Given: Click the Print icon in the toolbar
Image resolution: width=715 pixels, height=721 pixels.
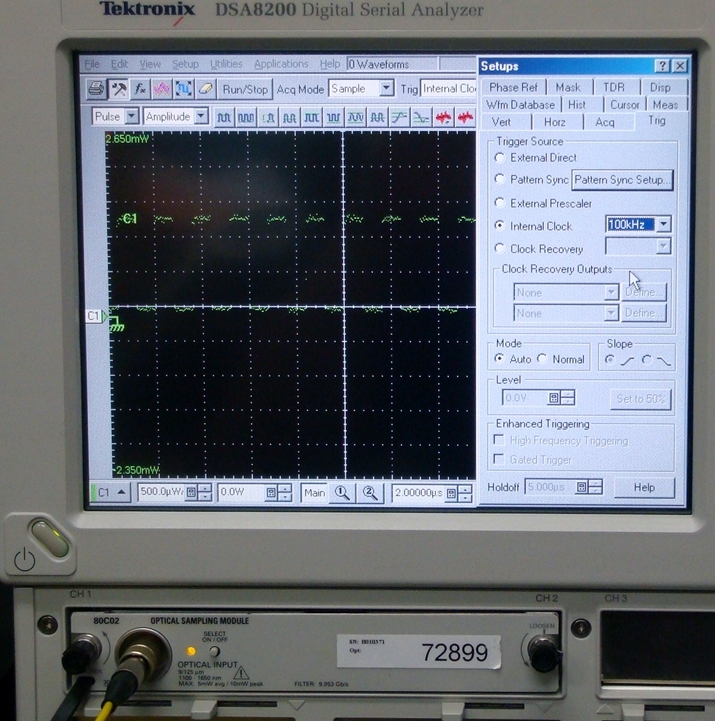Looking at the screenshot, I should [96, 89].
